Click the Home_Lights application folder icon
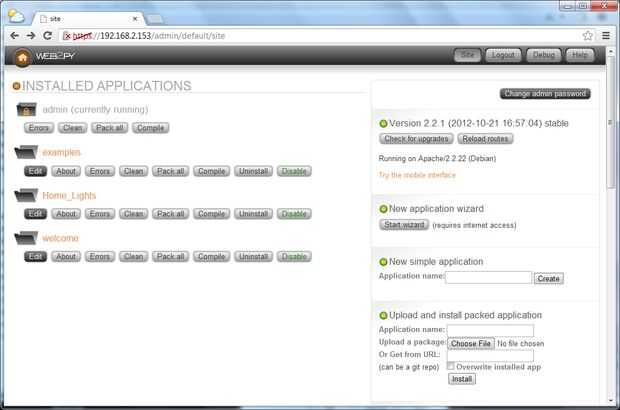 (x=26, y=195)
